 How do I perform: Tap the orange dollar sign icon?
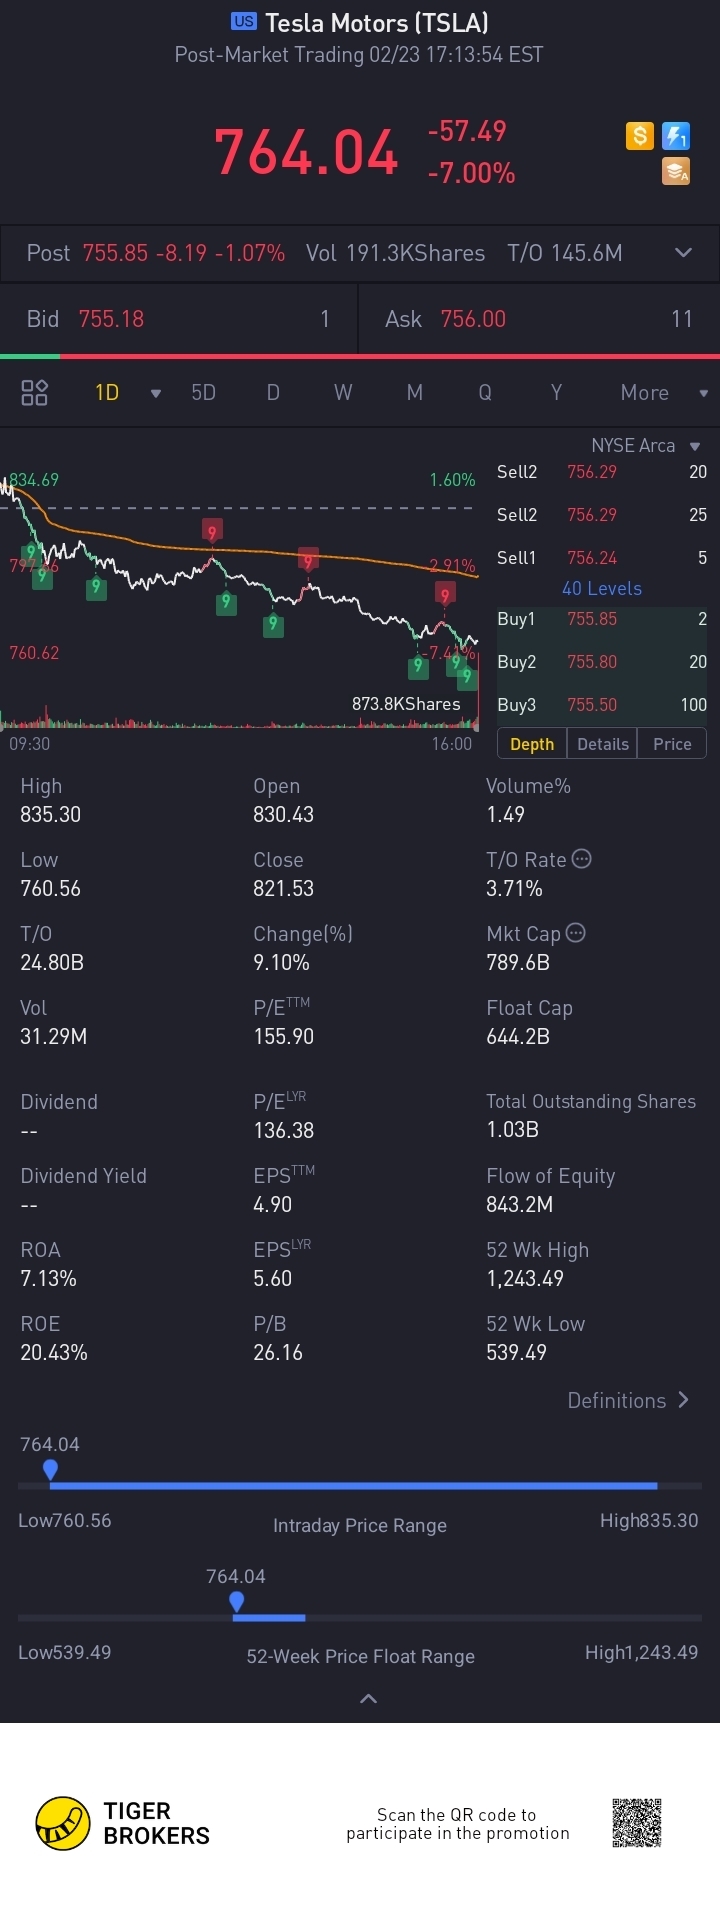[640, 135]
